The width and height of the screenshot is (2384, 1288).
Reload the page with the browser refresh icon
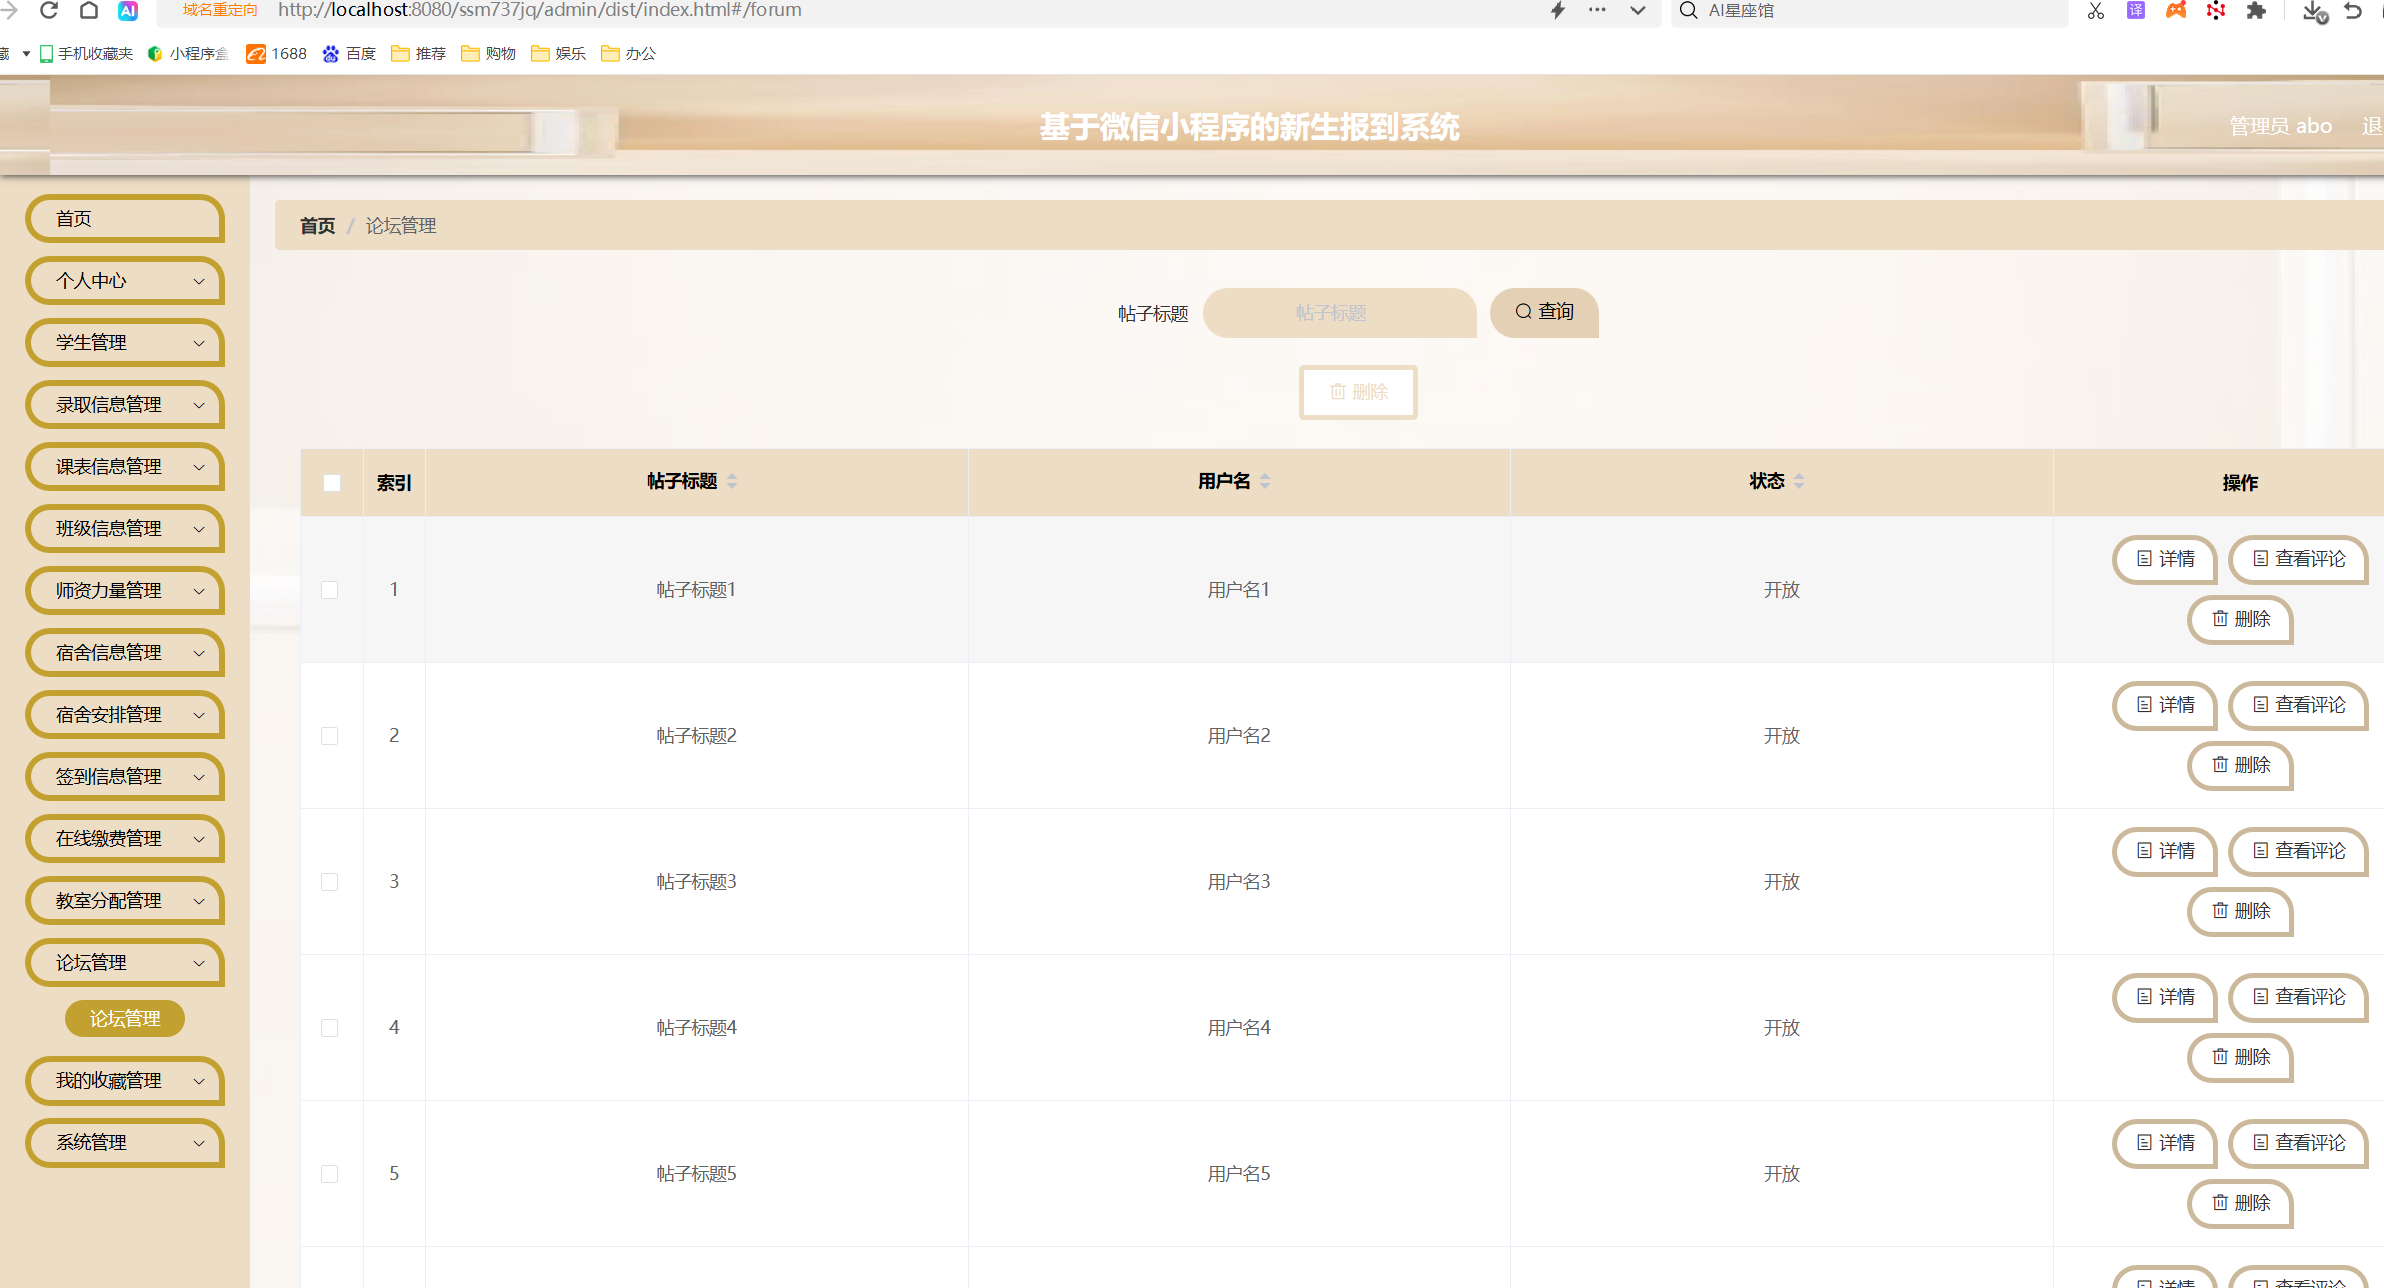click(48, 10)
